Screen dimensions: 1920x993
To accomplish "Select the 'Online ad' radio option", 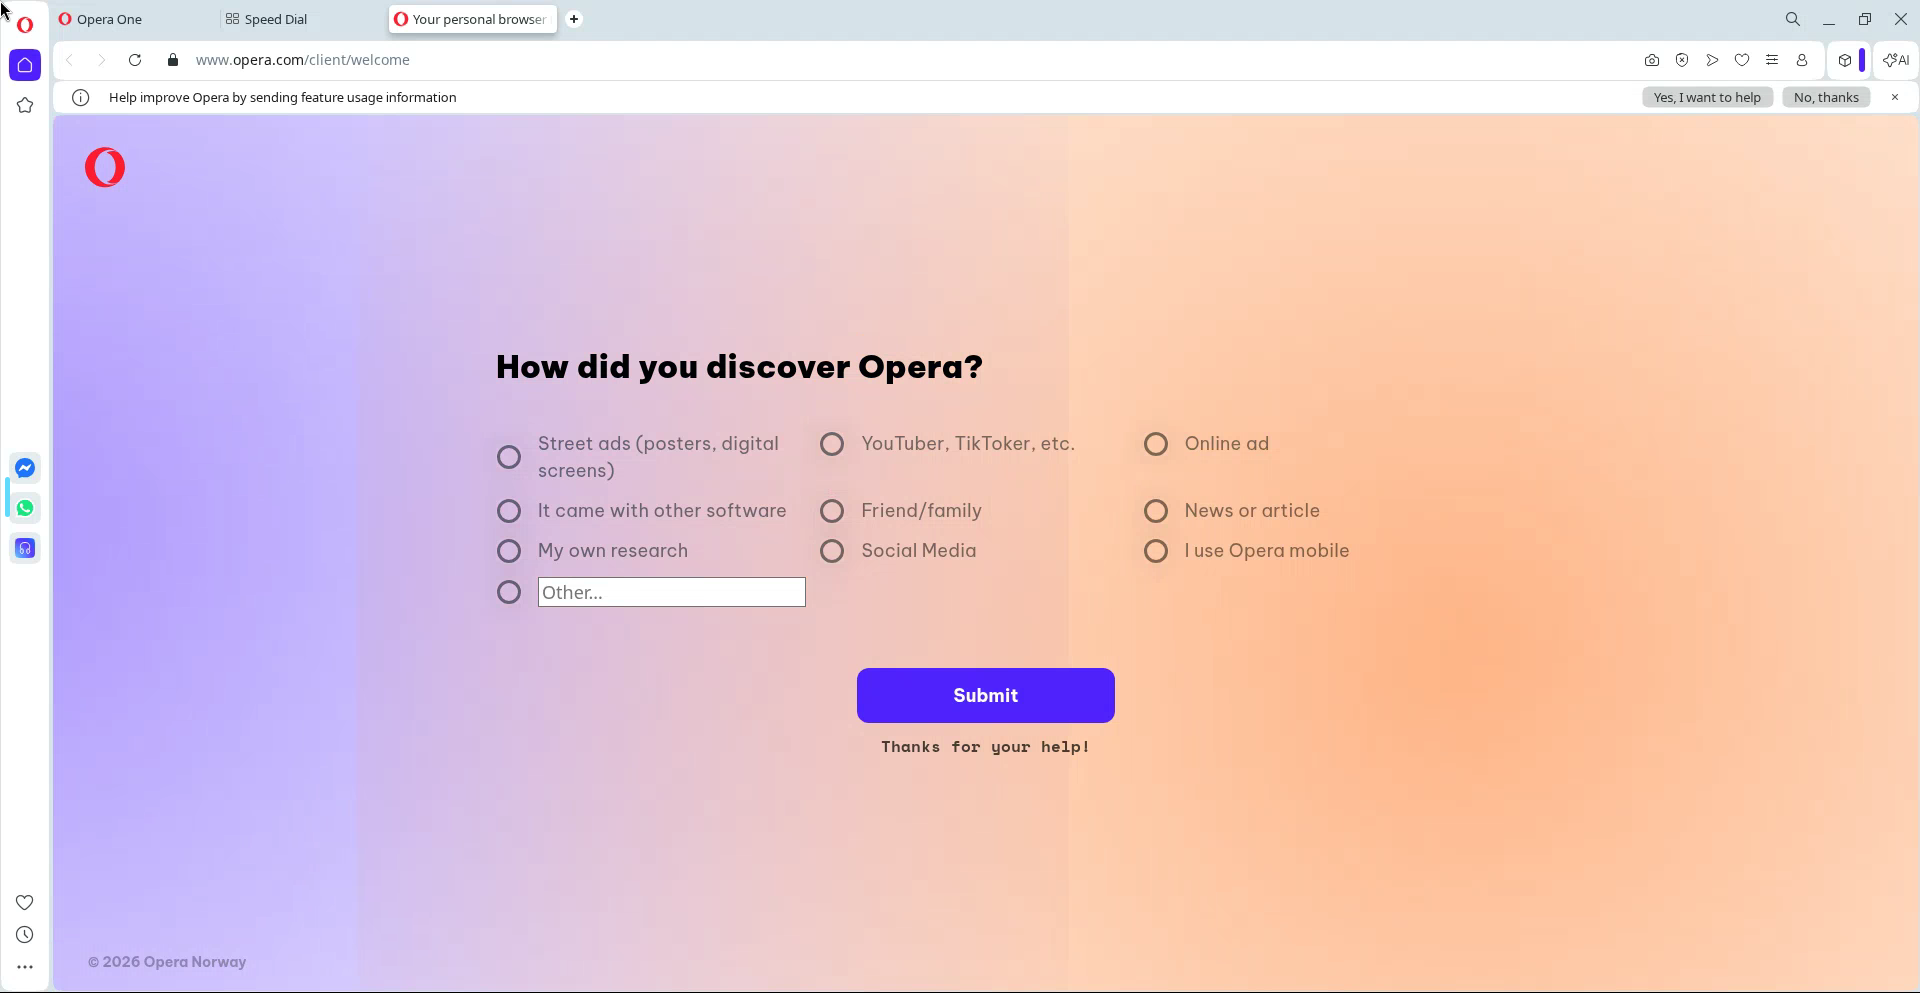I will 1156,444.
